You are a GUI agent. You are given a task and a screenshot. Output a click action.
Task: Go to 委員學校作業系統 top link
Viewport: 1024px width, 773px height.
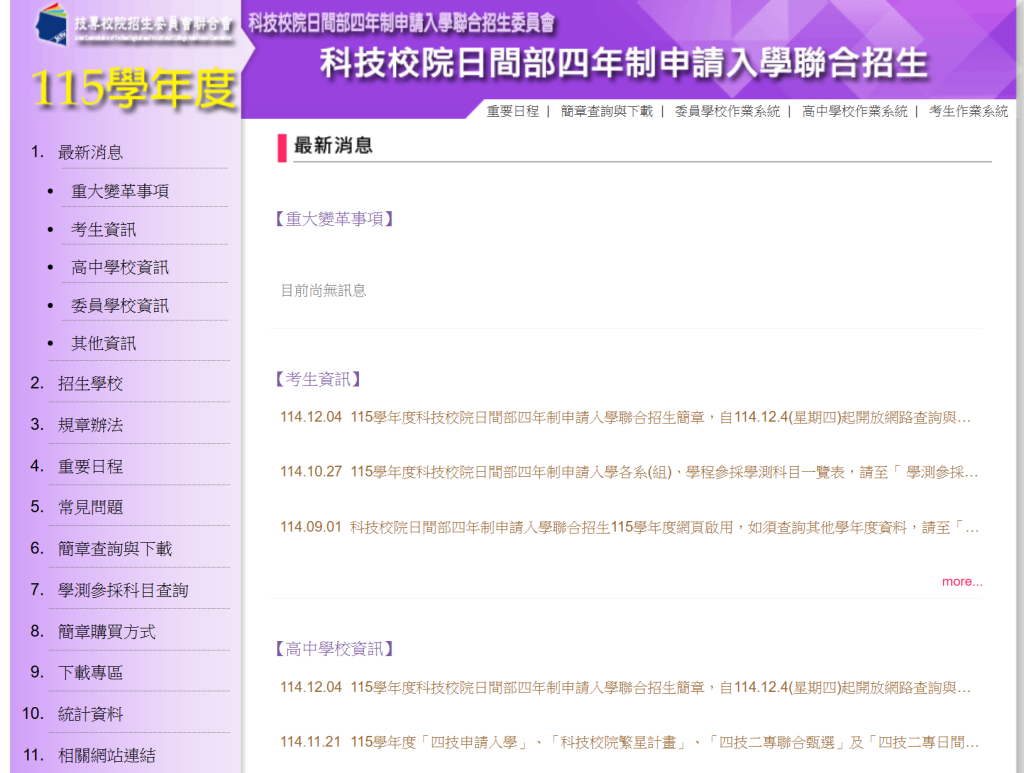pos(727,111)
